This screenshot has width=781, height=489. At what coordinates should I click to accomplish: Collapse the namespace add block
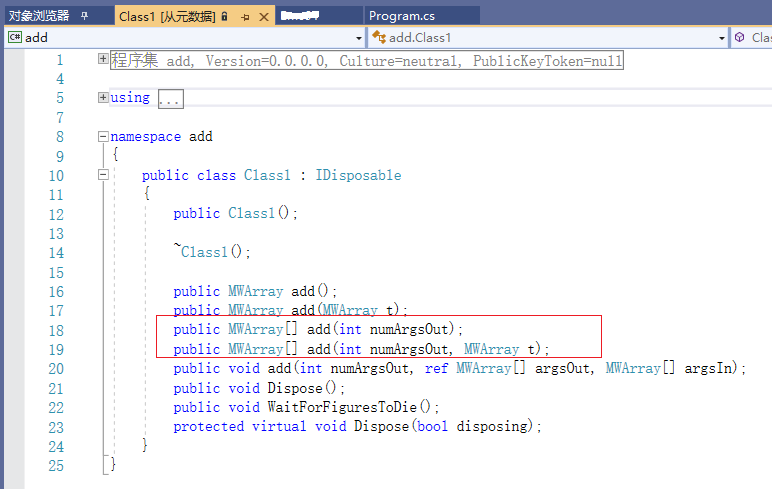(103, 136)
